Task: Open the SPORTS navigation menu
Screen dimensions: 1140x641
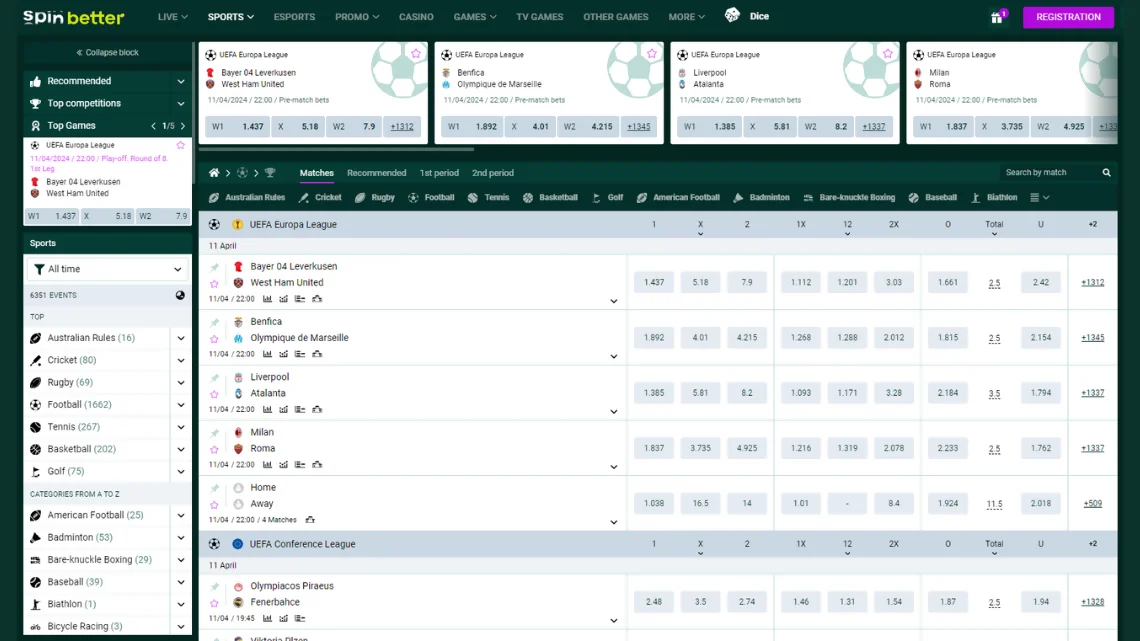Action: (x=230, y=17)
